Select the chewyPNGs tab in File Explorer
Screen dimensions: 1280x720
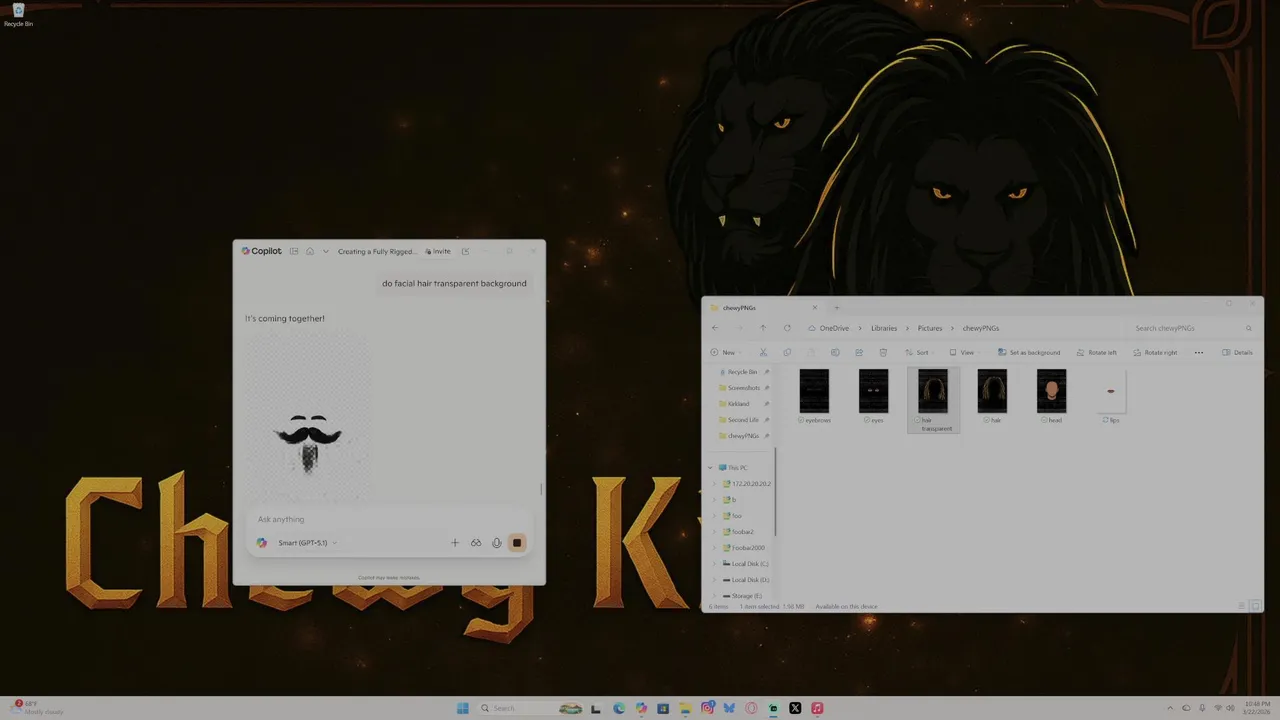(x=763, y=308)
